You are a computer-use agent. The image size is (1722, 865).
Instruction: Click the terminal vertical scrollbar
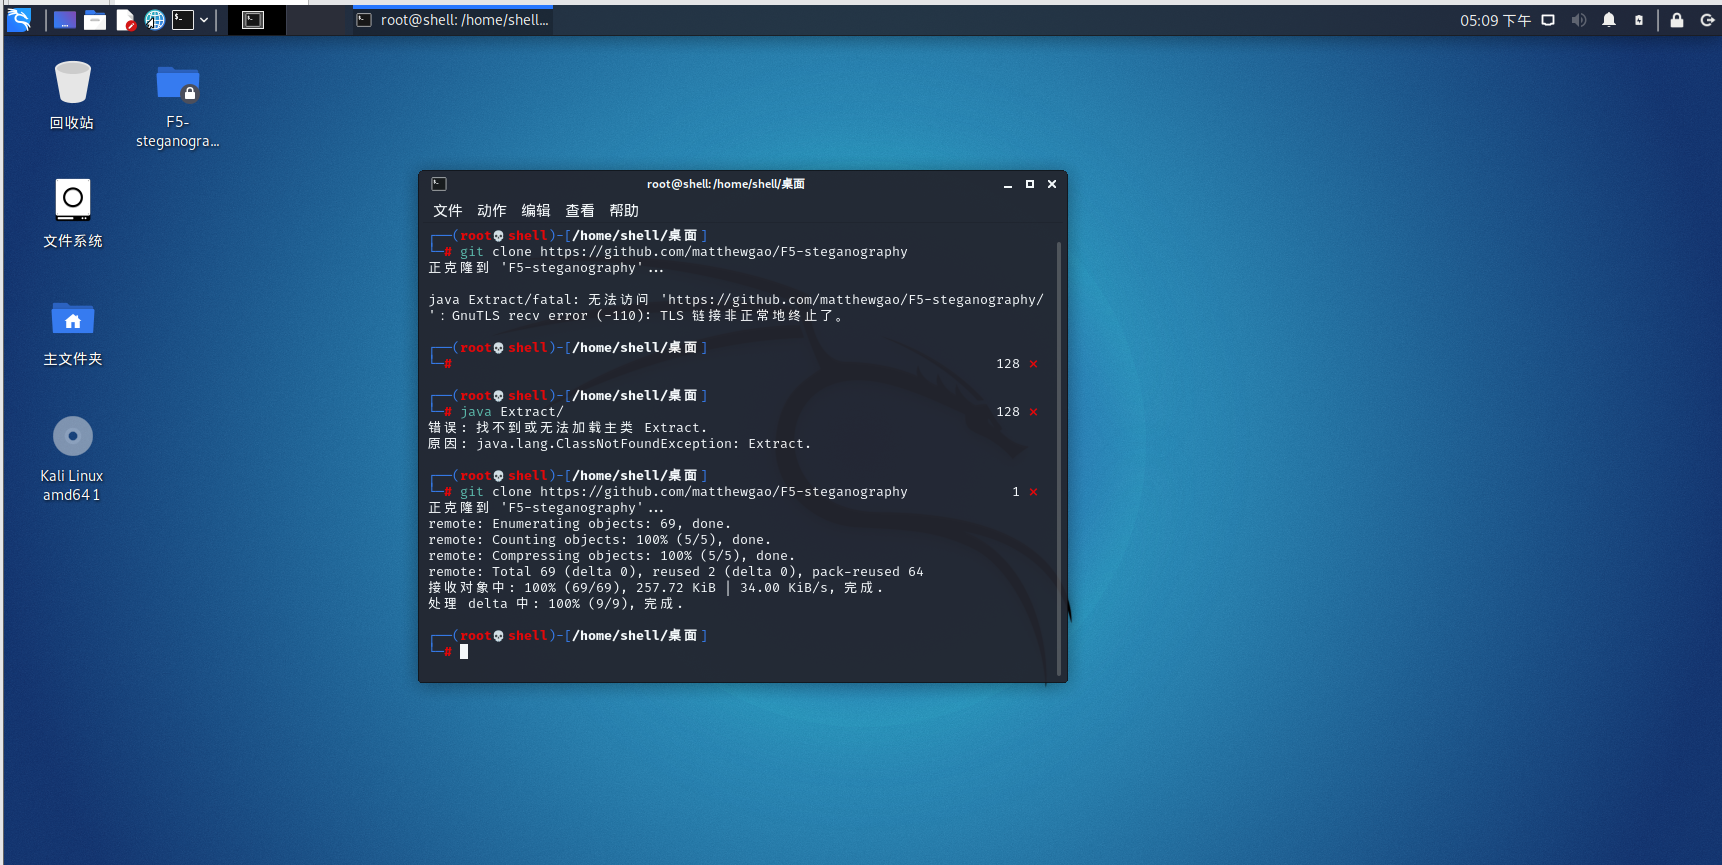[x=1059, y=458]
